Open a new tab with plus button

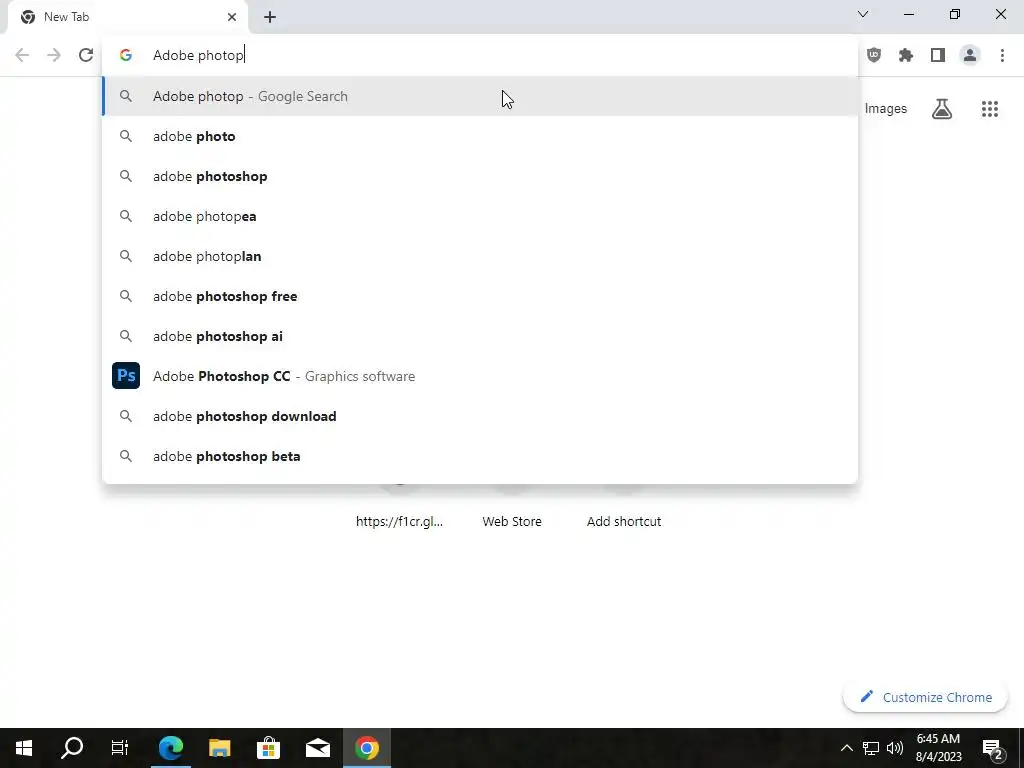(270, 17)
